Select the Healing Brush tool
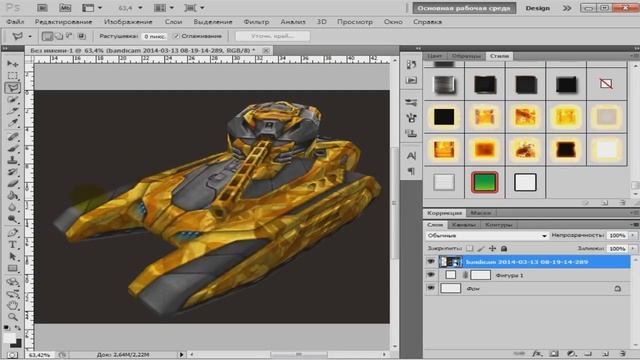640x360 pixels. pyautogui.click(x=13, y=137)
